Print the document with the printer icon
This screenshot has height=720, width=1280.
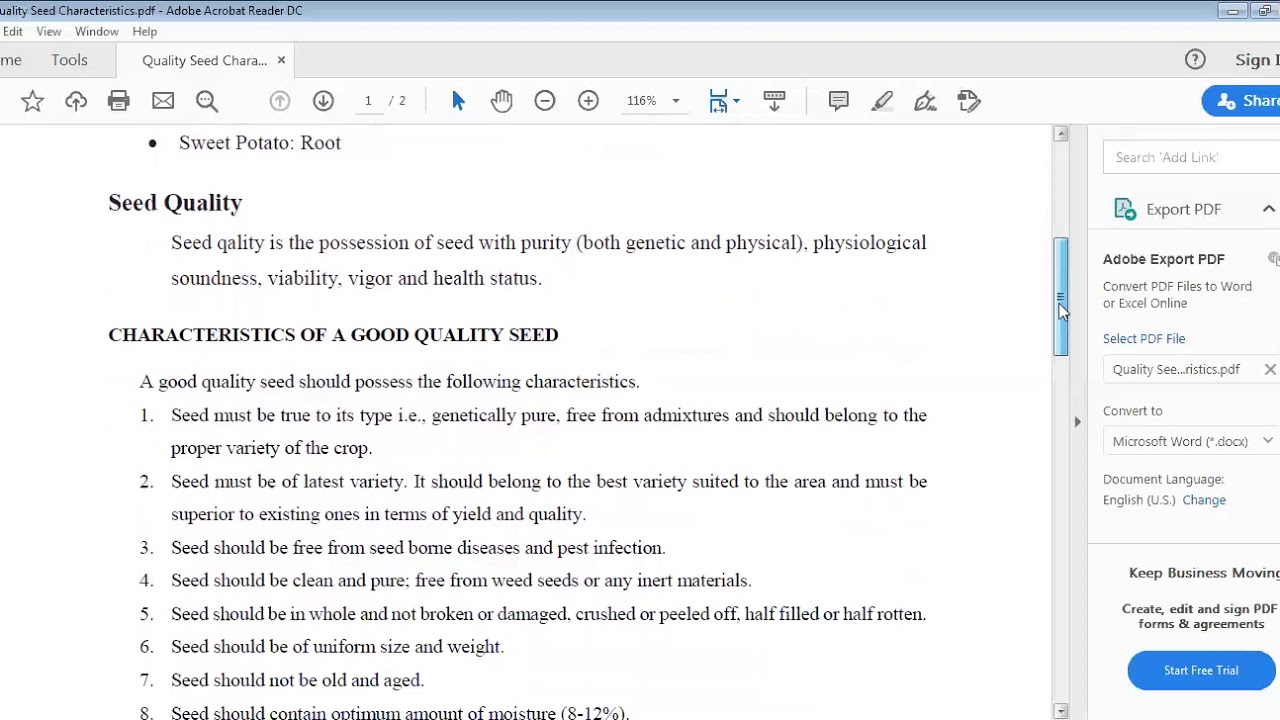(x=119, y=101)
